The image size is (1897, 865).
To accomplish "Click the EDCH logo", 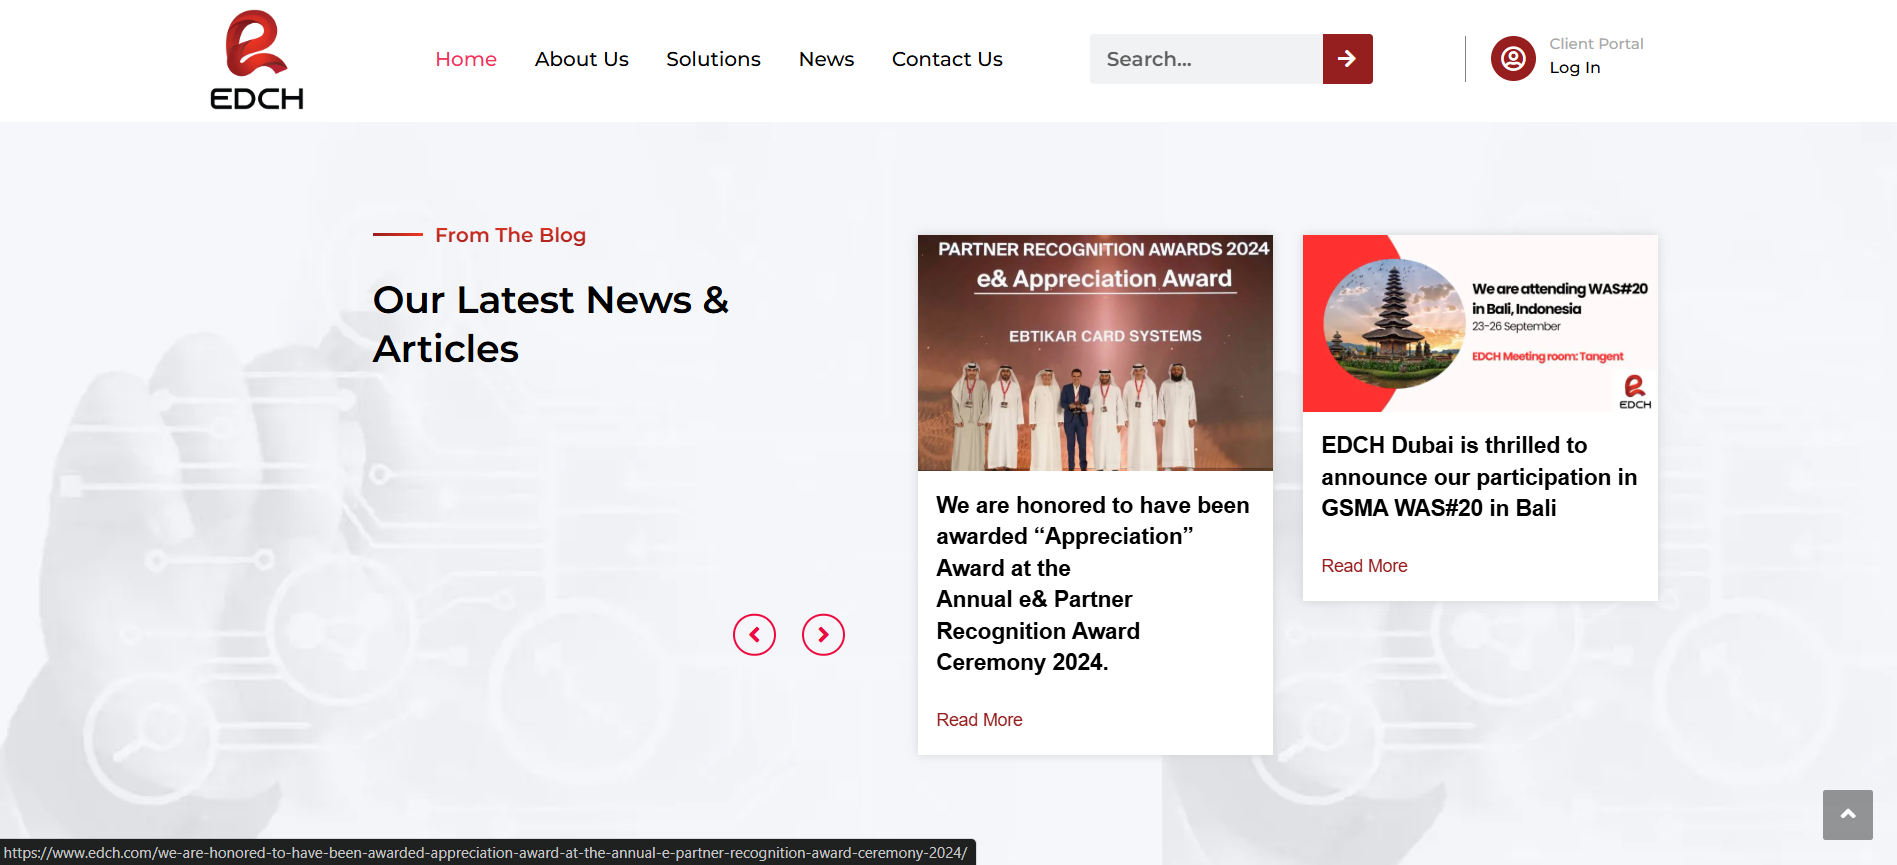I will click(257, 60).
